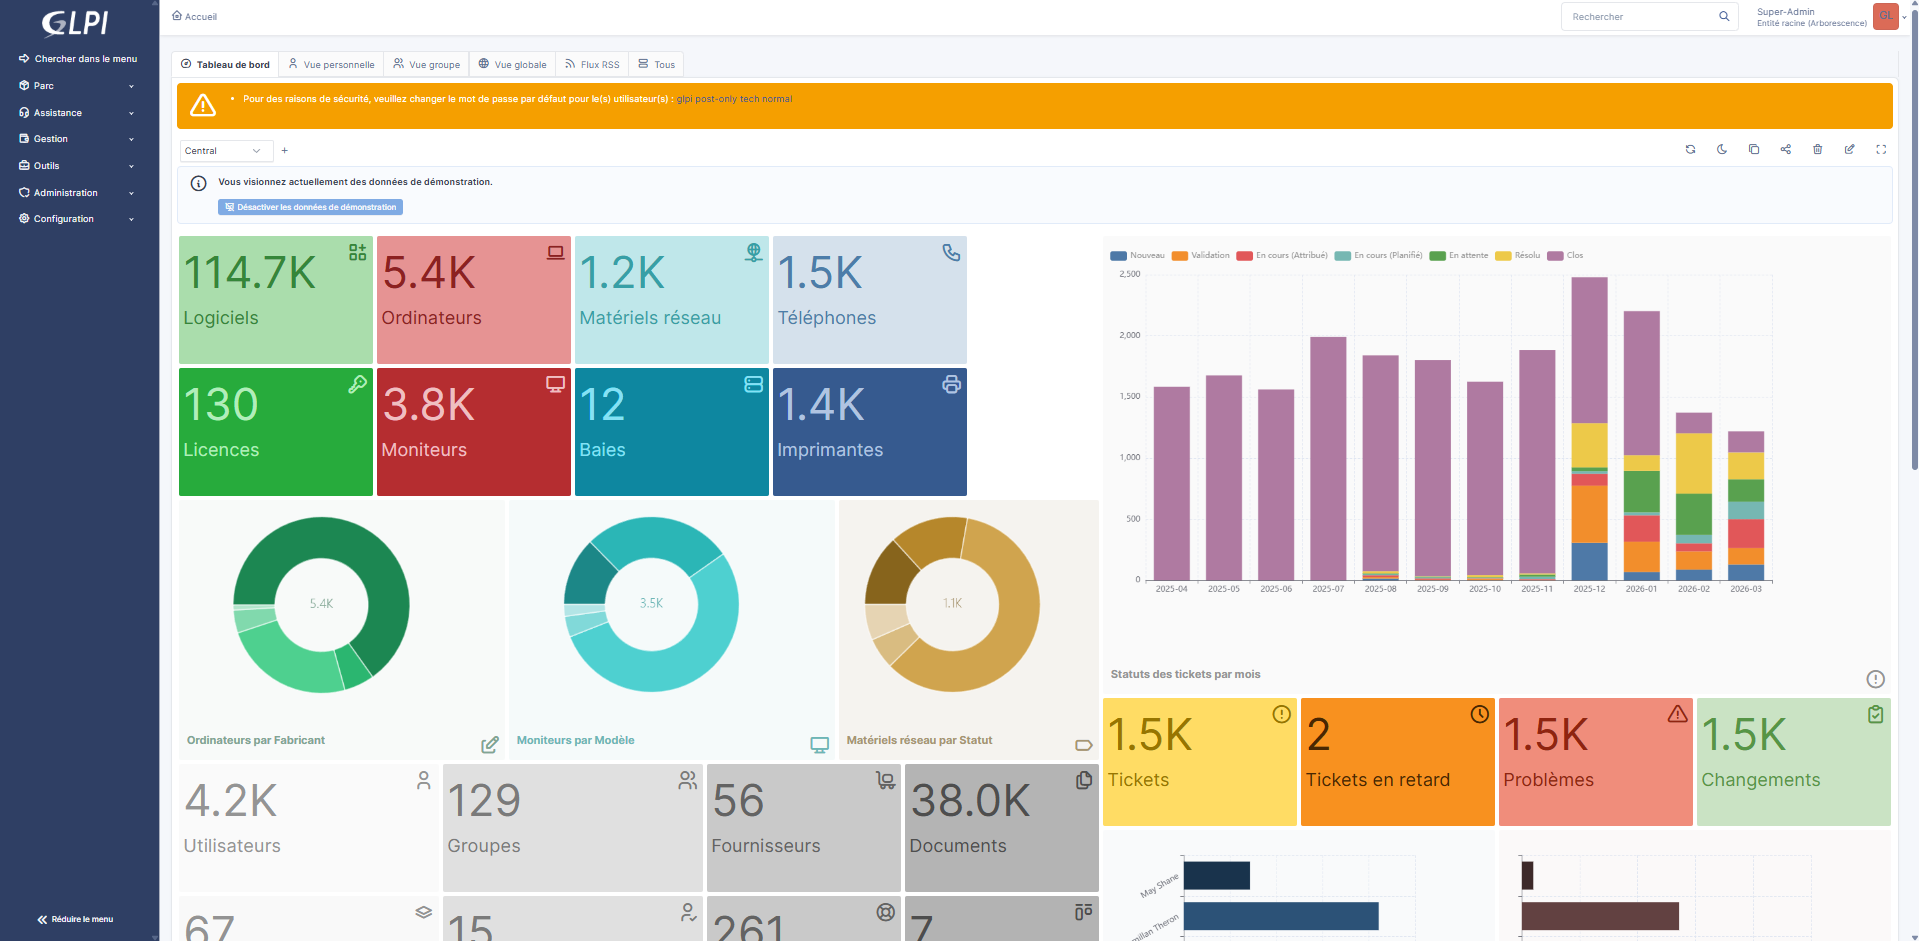Refresh the dashboard data
1919x941 pixels.
1691,149
